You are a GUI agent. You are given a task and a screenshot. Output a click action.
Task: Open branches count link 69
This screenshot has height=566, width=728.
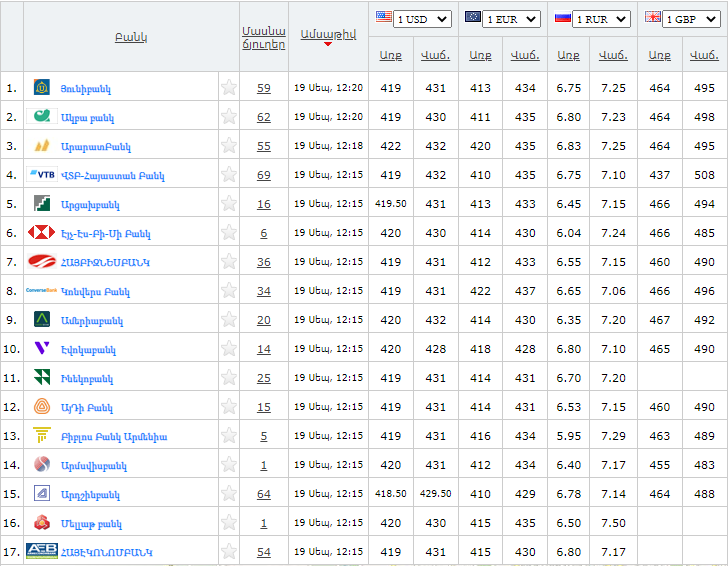(x=264, y=175)
